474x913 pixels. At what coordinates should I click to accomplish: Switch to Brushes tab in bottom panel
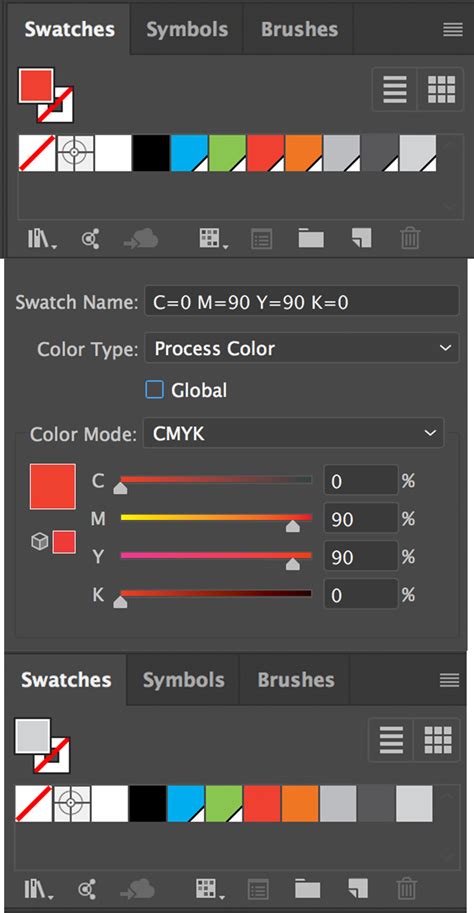tap(296, 680)
